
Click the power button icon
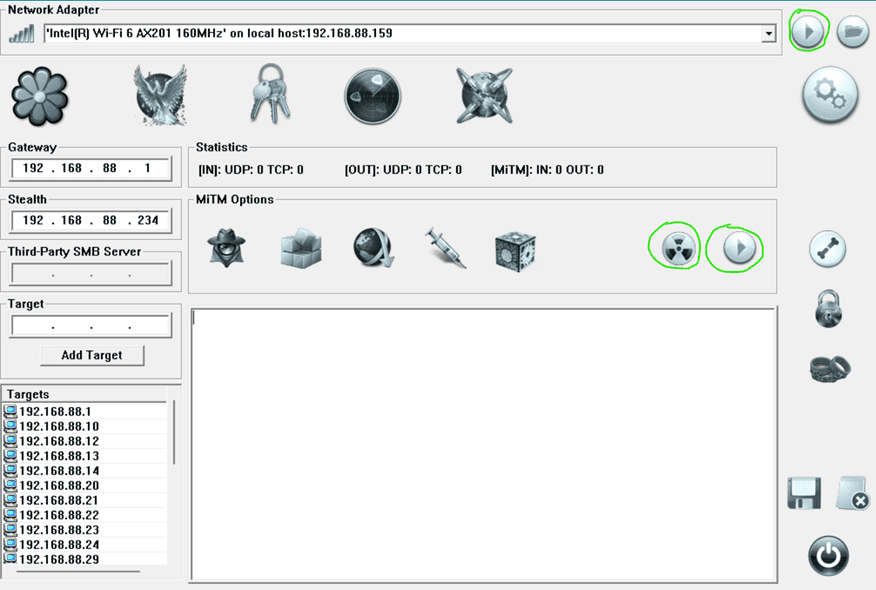point(829,556)
